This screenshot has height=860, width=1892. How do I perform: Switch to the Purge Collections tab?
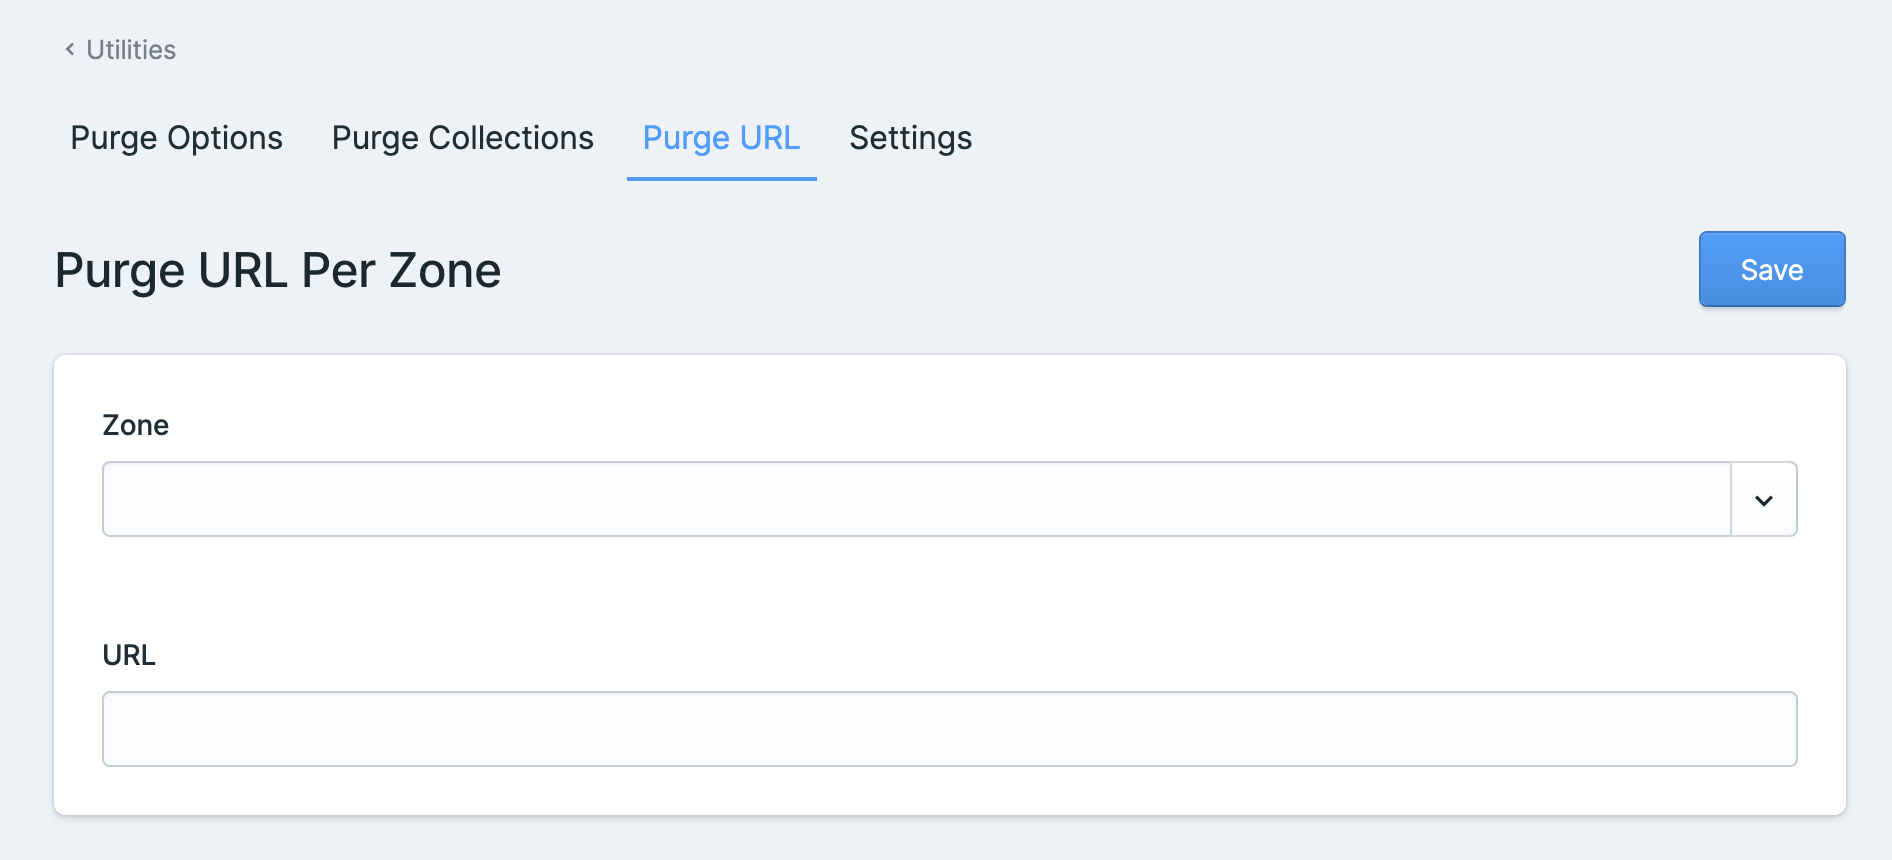[x=462, y=138]
